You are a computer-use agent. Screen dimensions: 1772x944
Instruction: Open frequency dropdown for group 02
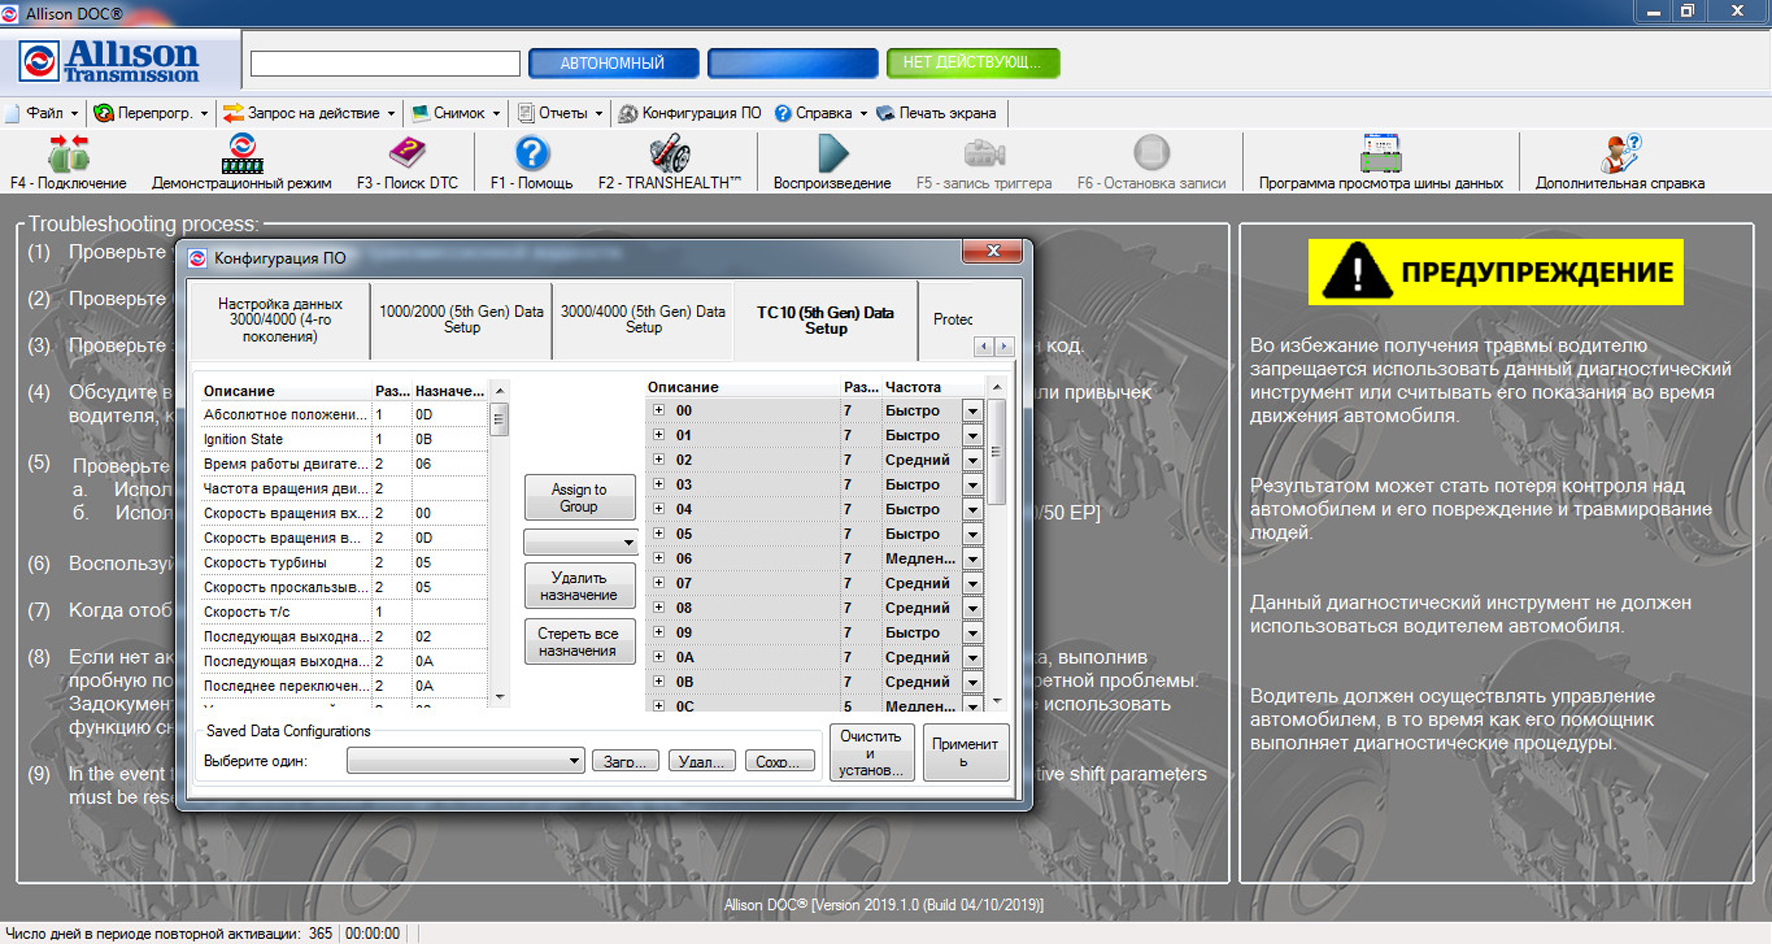point(972,460)
